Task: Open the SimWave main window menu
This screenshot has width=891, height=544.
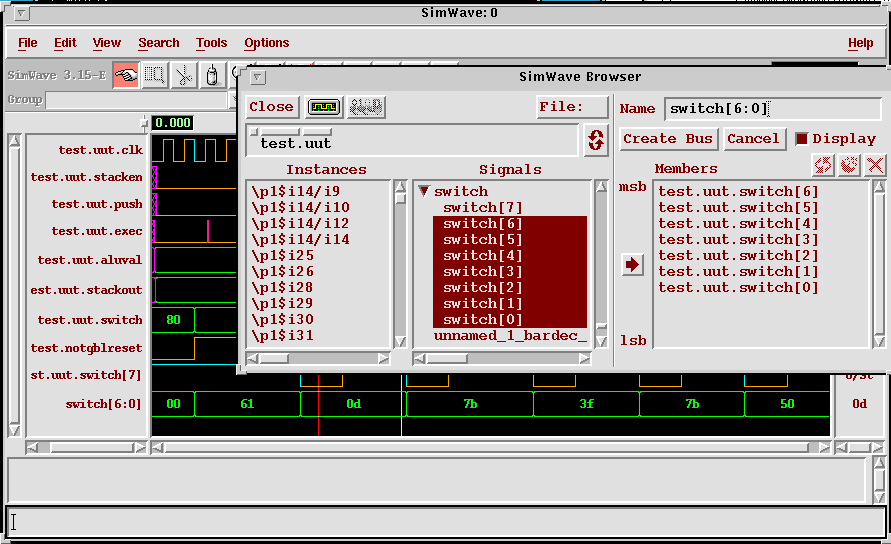Action: click(x=22, y=13)
